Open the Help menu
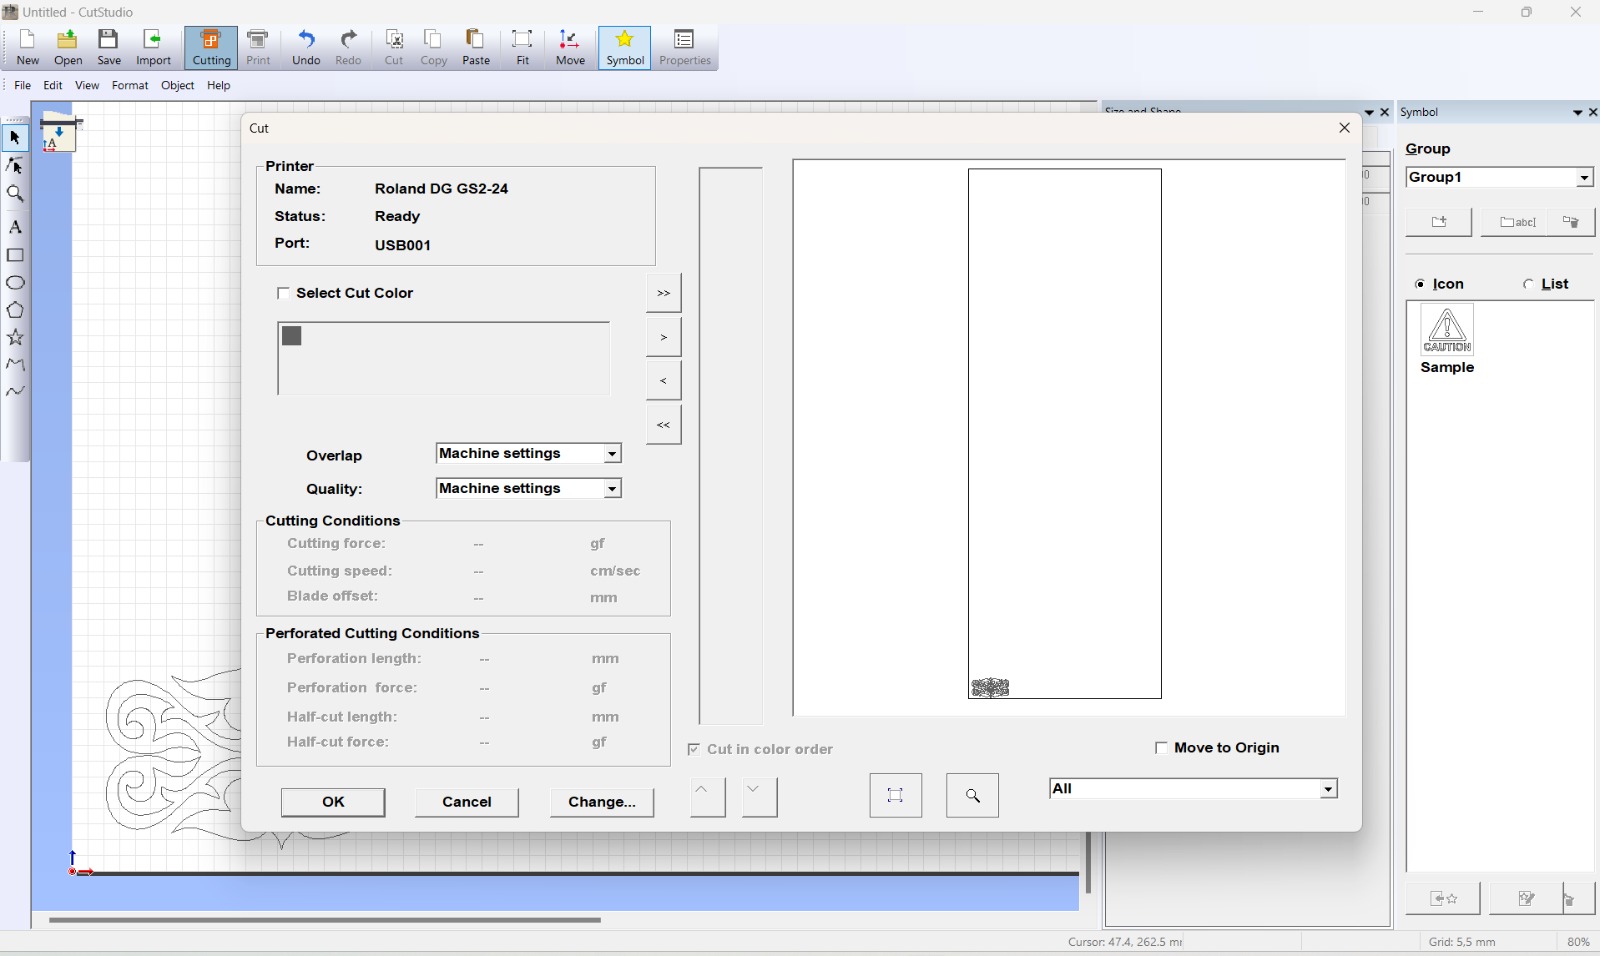Image resolution: width=1600 pixels, height=956 pixels. pos(219,86)
